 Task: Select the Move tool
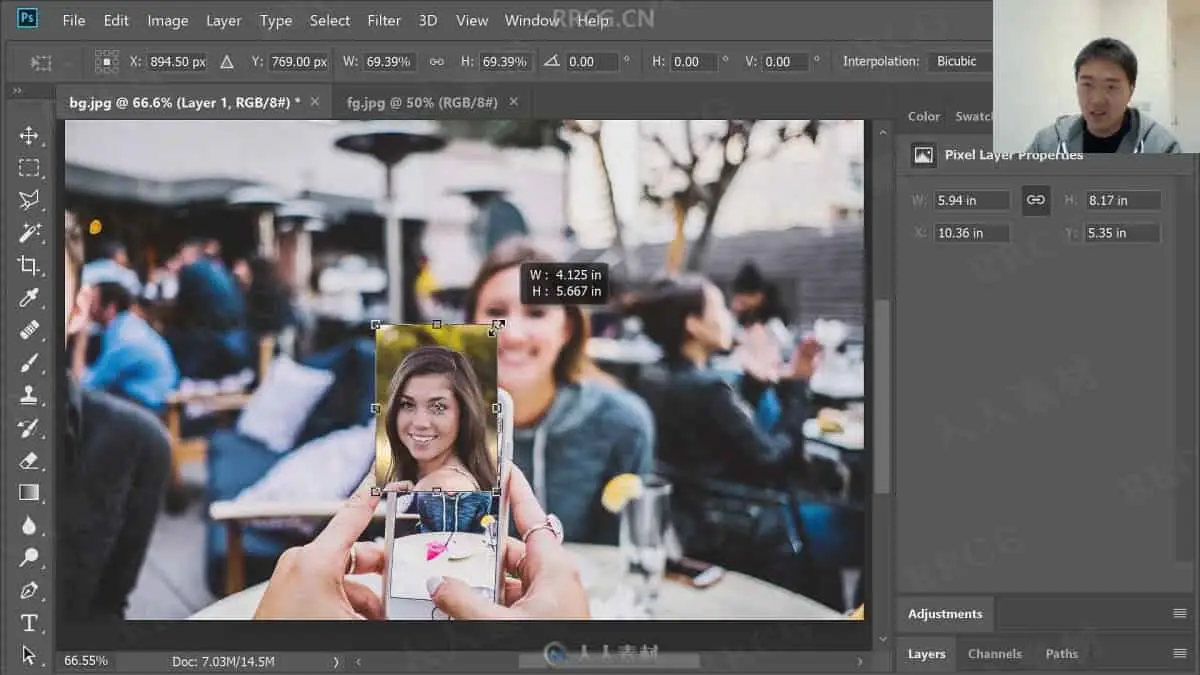click(29, 136)
